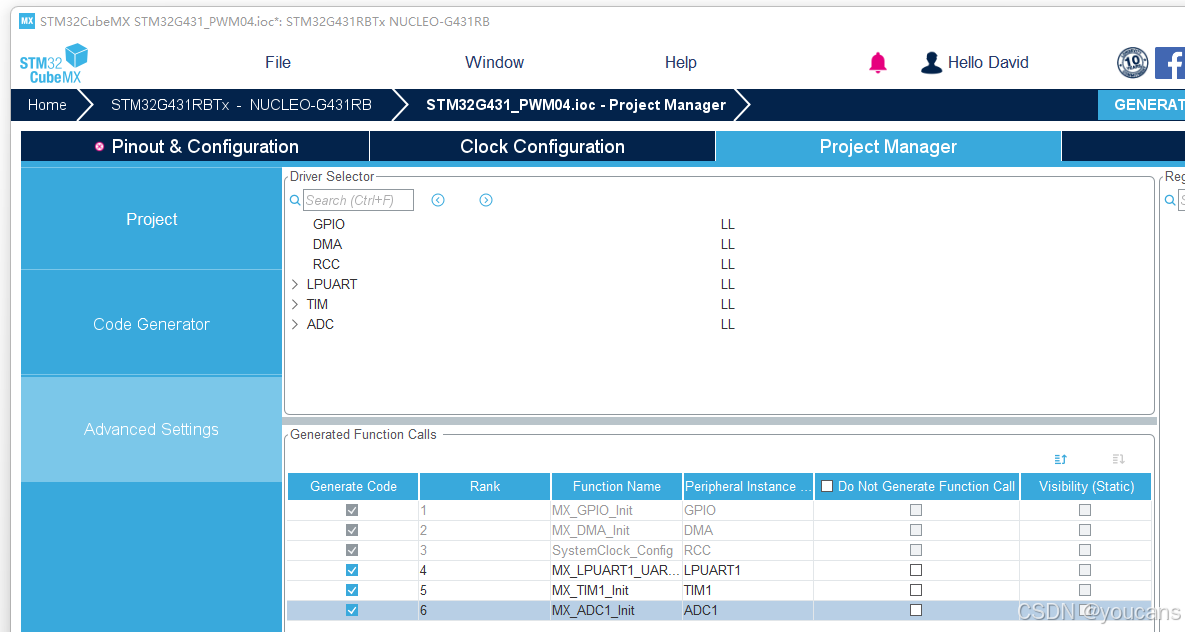
Task: Click the Rank column header
Action: click(484, 486)
